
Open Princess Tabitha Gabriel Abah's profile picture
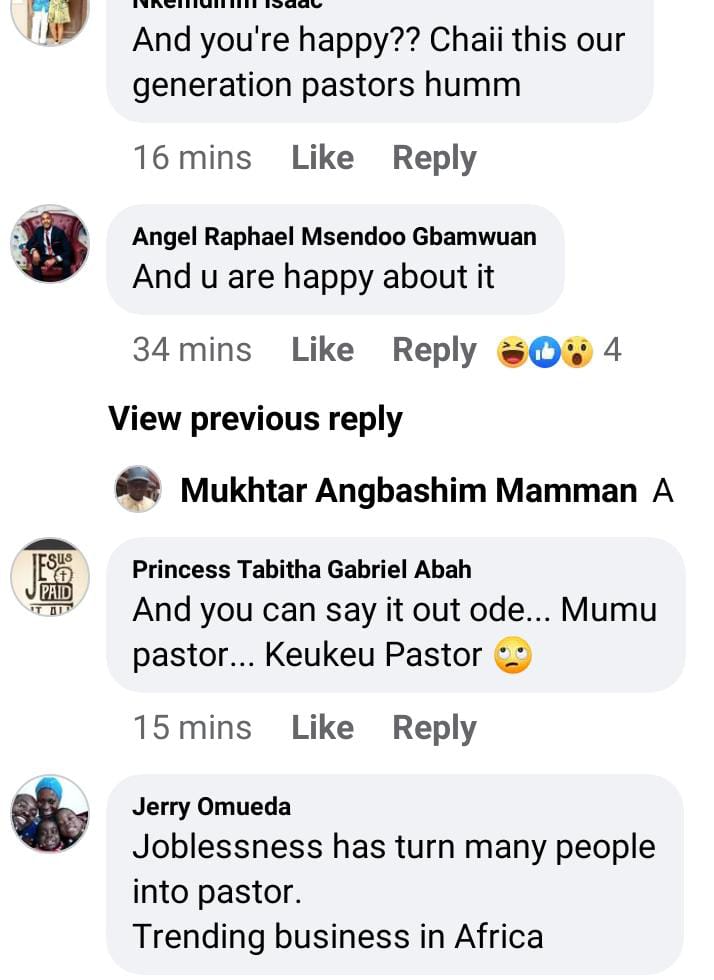pyautogui.click(x=50, y=576)
